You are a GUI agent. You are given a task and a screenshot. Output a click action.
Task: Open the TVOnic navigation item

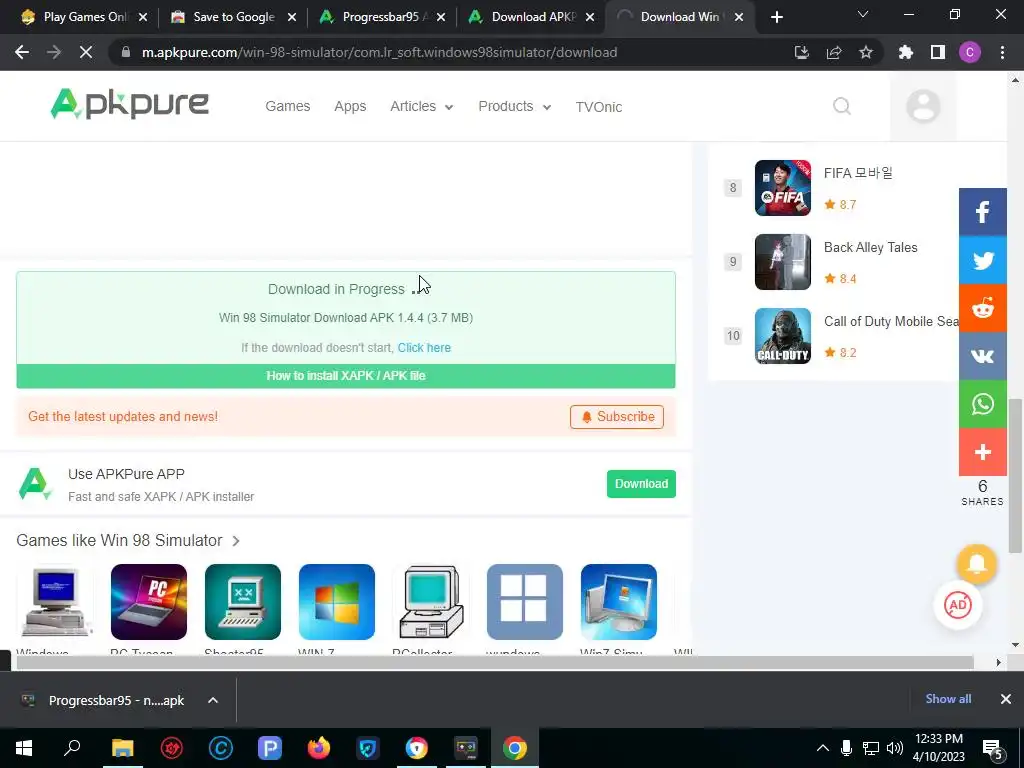click(x=599, y=107)
